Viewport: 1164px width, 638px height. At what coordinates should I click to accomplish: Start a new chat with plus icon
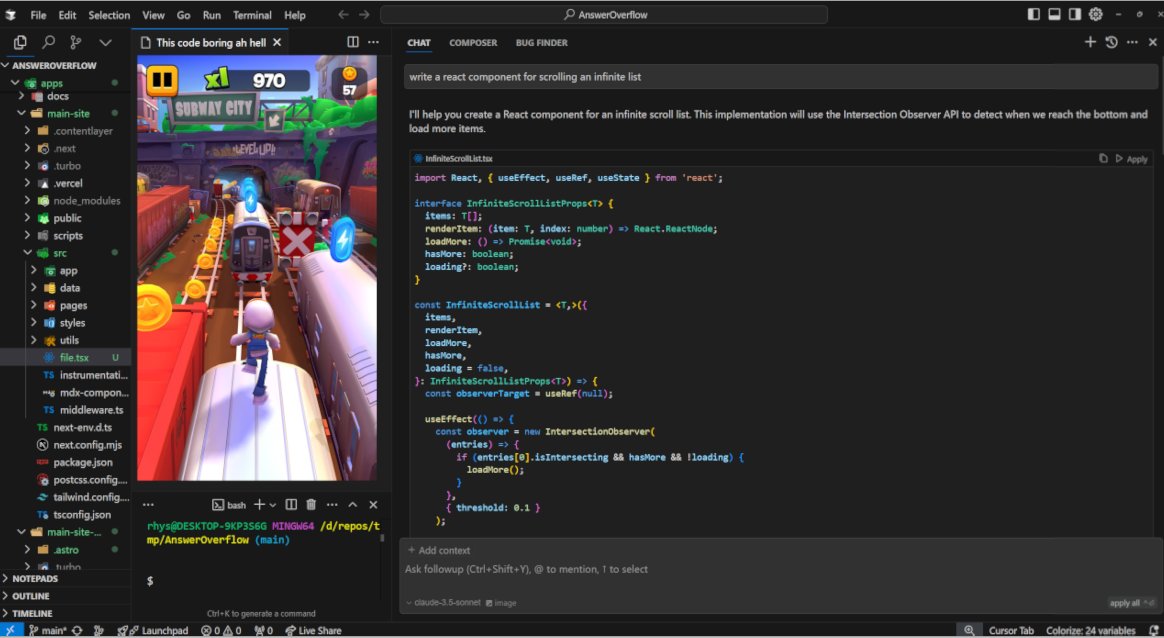pyautogui.click(x=1090, y=42)
